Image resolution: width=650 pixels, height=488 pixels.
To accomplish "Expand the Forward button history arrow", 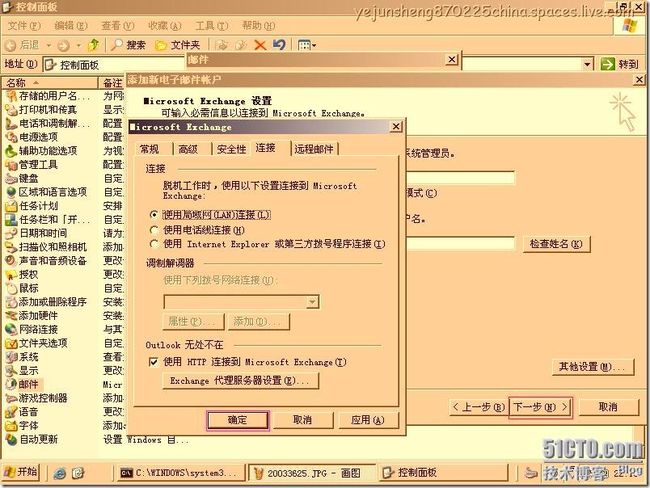I will point(78,45).
